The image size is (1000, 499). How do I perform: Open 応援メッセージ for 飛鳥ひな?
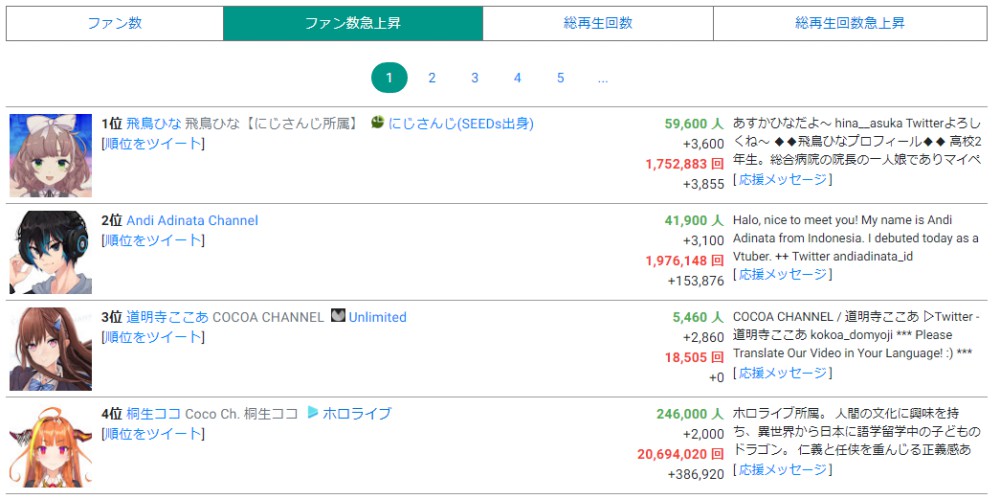783,180
